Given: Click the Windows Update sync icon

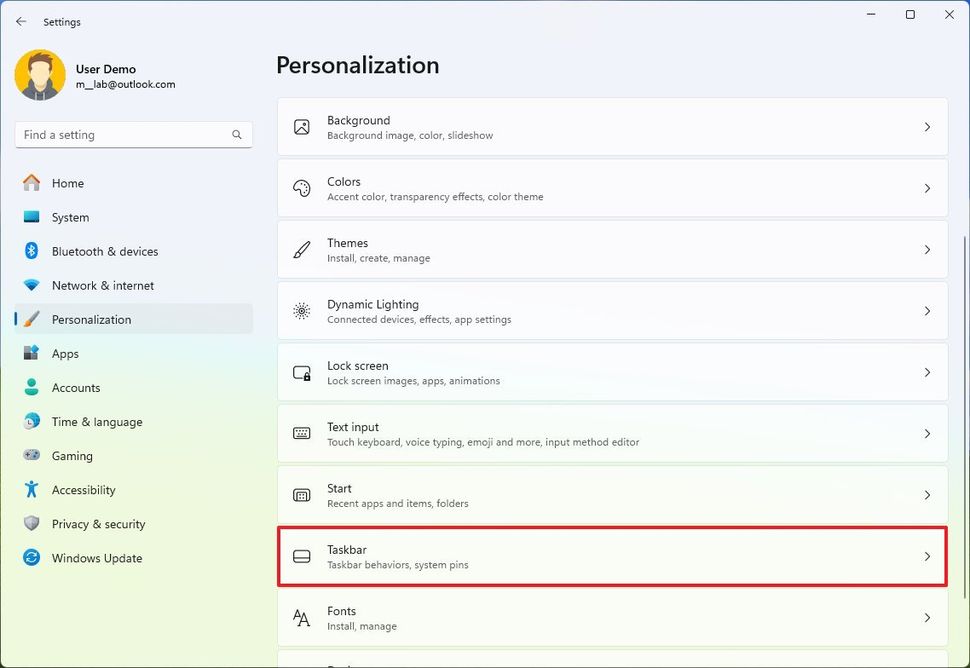Looking at the screenshot, I should 32,557.
